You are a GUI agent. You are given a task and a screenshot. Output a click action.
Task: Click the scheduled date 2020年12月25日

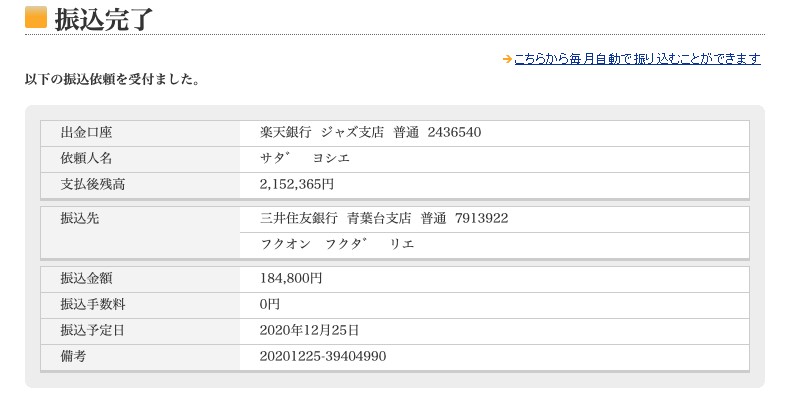310,331
